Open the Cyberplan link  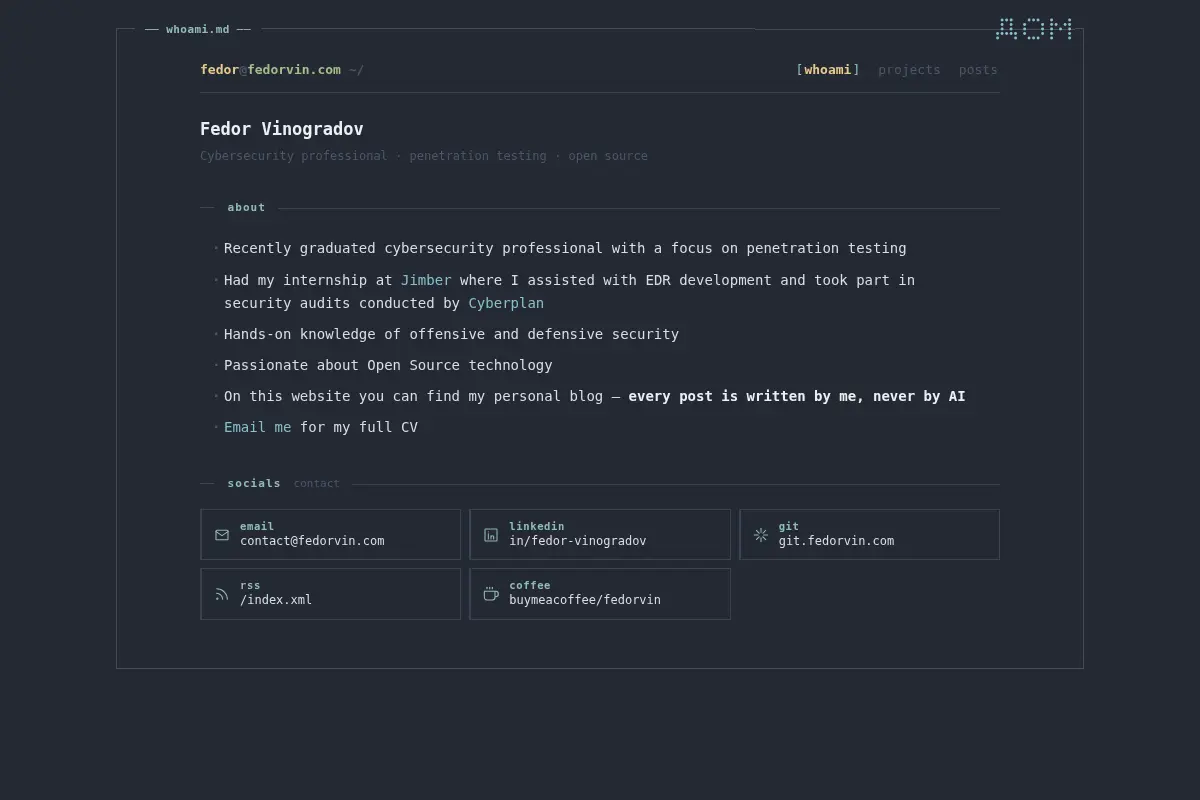[x=506, y=303]
